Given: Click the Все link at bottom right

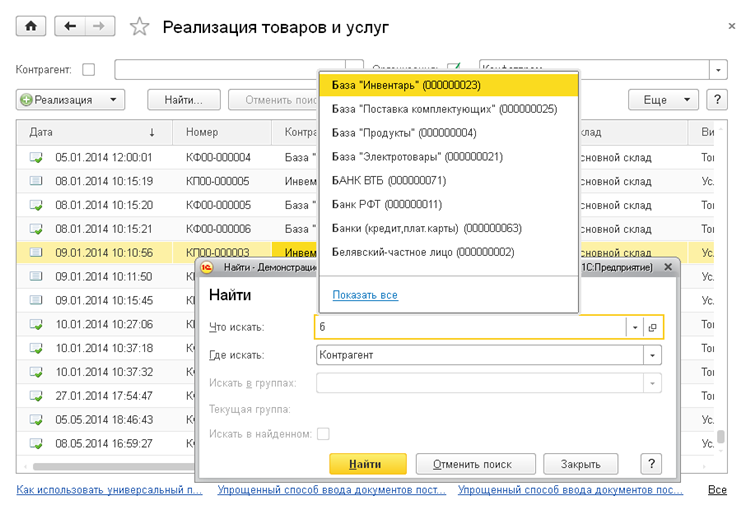Looking at the screenshot, I should click(x=717, y=490).
